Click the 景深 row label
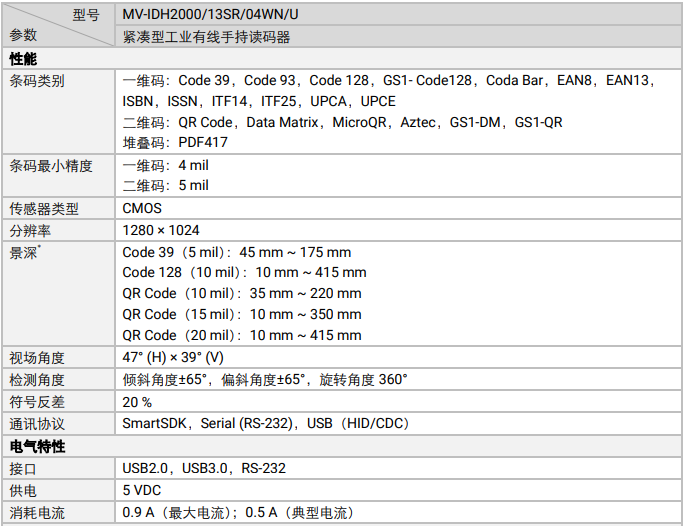Image resolution: width=685 pixels, height=526 pixels. 24,252
